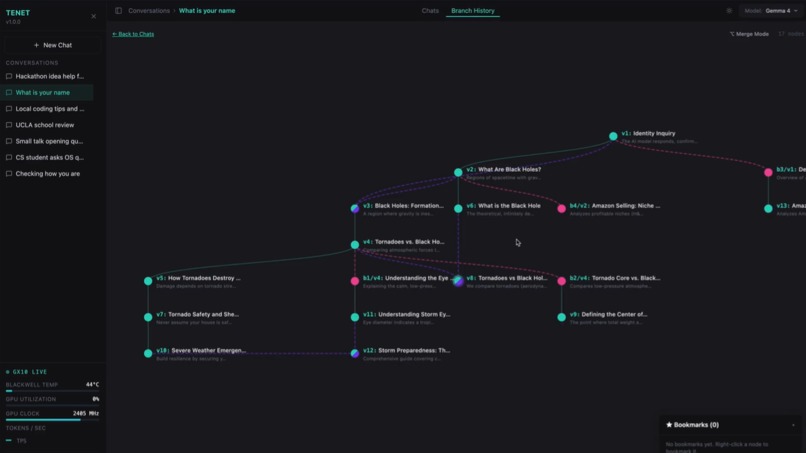
Task: Select 'What is your name' conversation
Action: [46, 93]
